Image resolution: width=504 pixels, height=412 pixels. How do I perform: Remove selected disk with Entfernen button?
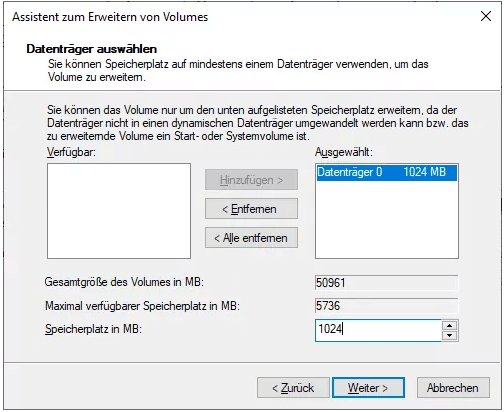pyautogui.click(x=251, y=209)
